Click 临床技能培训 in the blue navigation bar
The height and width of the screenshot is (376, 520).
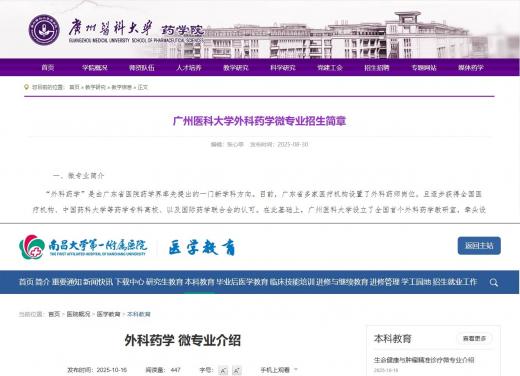292,282
